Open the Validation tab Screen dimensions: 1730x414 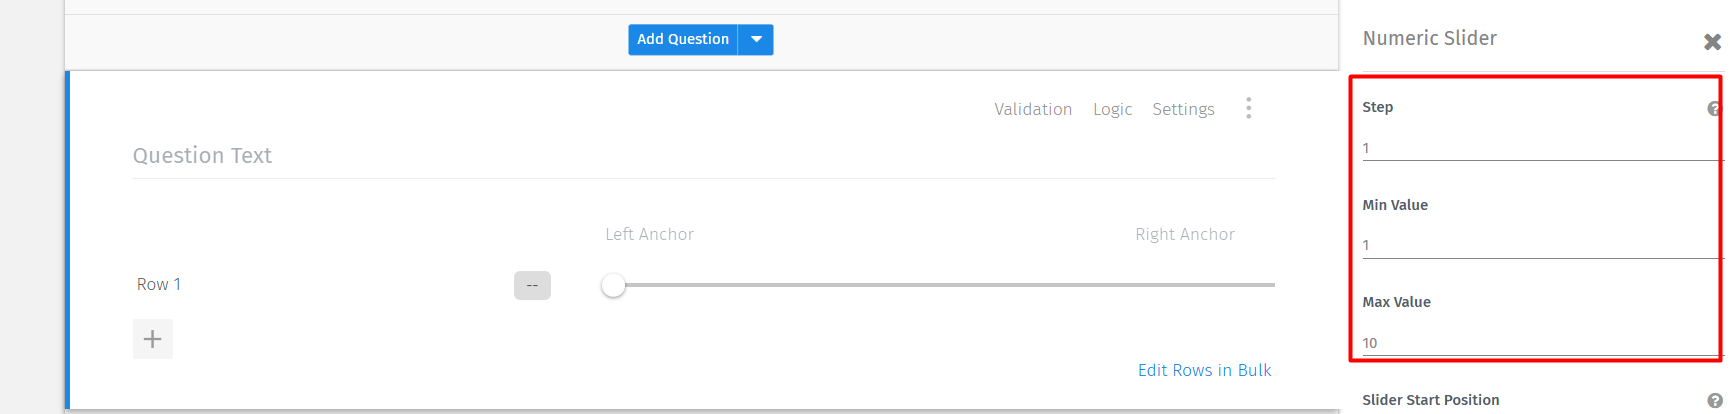tap(1033, 109)
